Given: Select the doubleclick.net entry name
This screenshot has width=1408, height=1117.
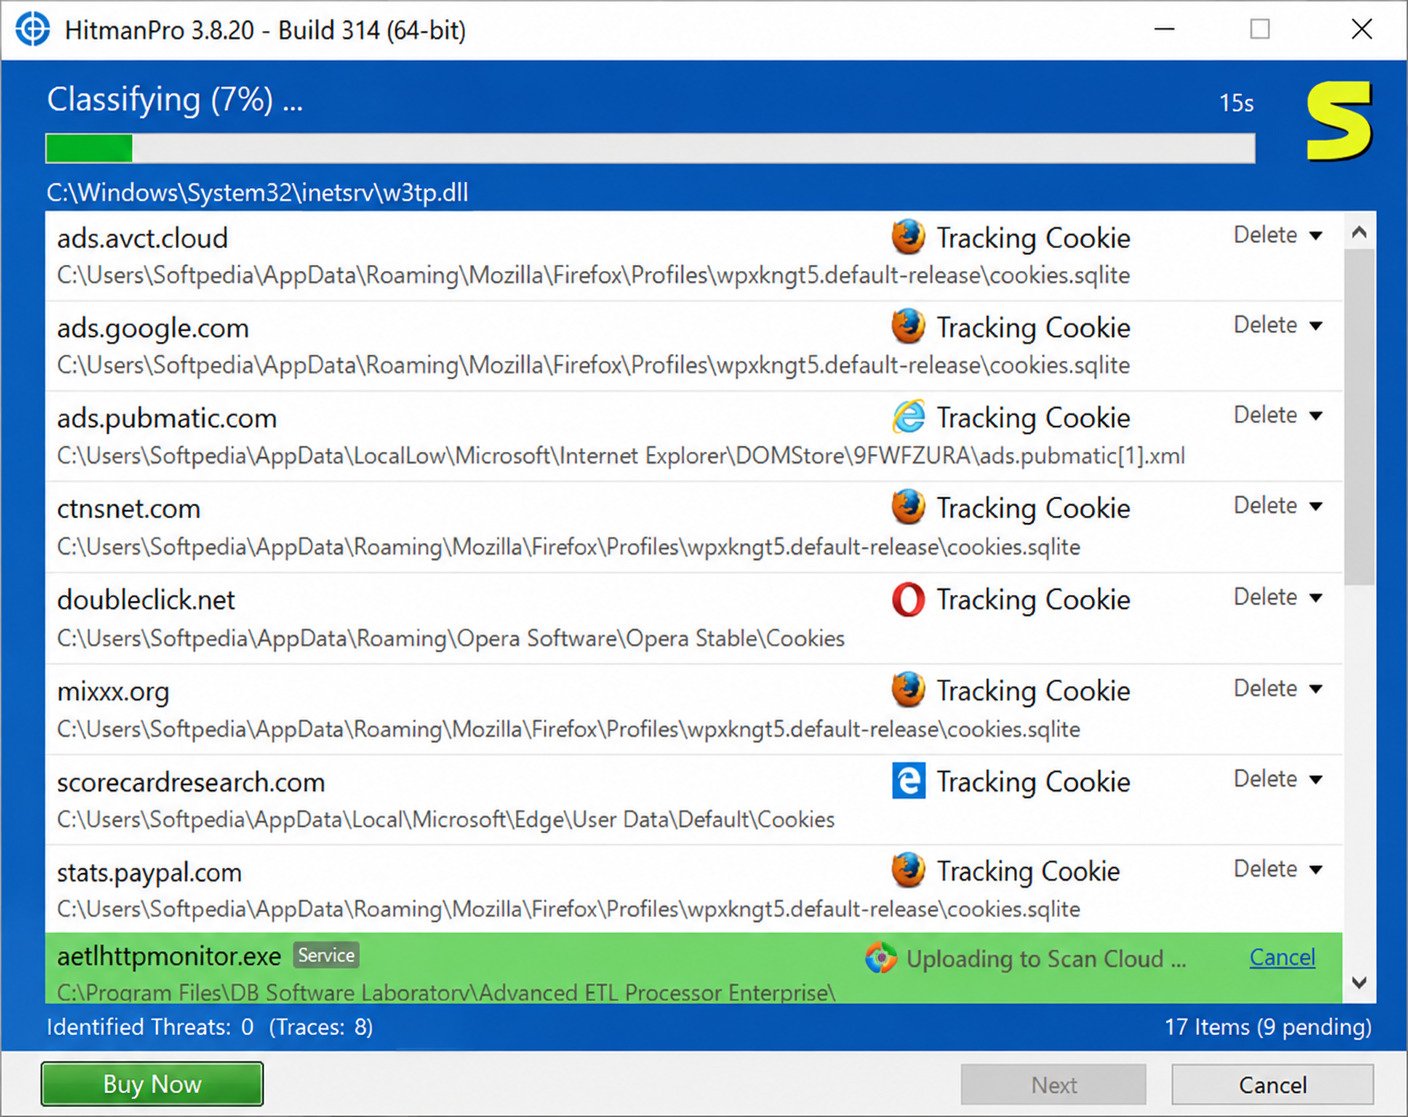Looking at the screenshot, I should pyautogui.click(x=146, y=600).
